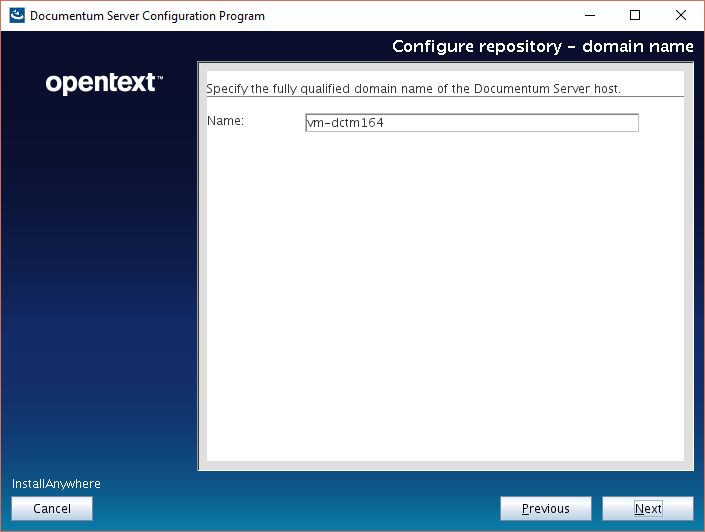Click the Documentum app icon in title bar
The height and width of the screenshot is (532, 705).
pyautogui.click(x=16, y=16)
